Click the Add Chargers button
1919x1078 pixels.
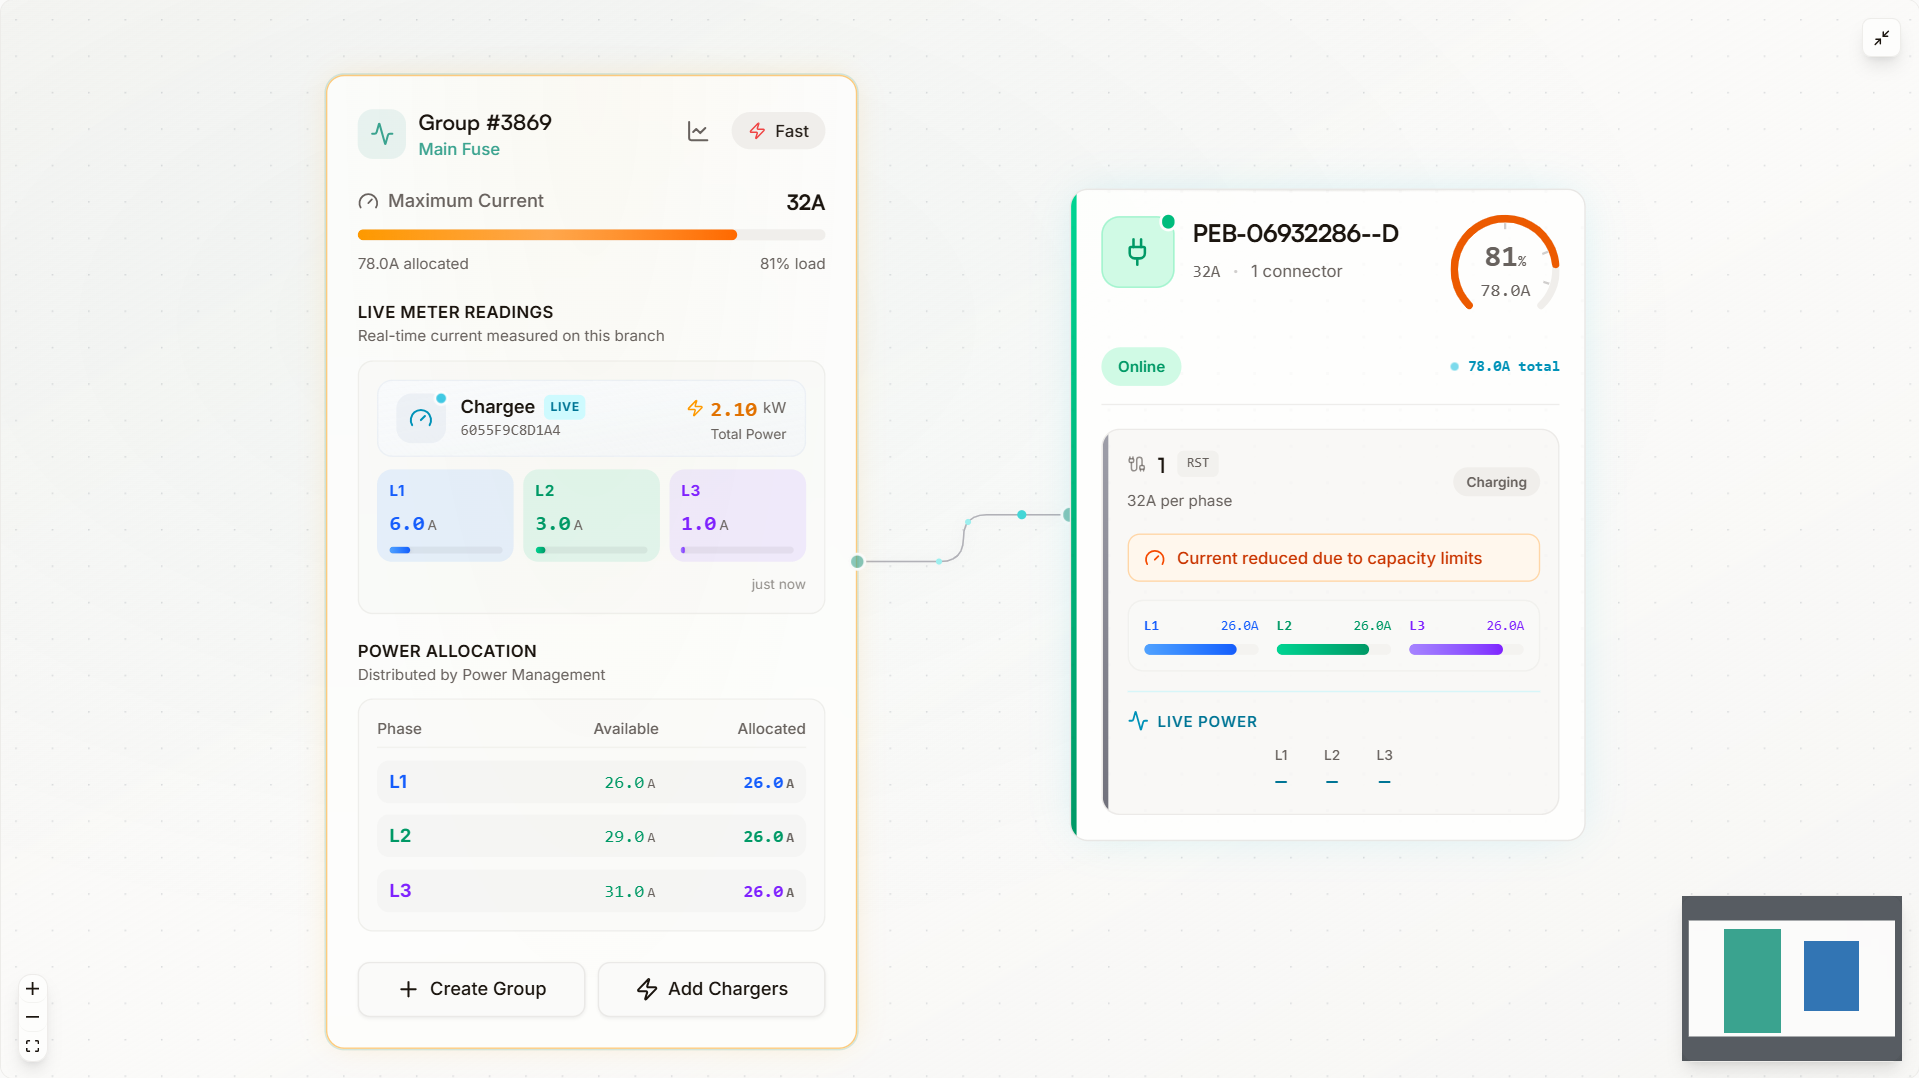point(711,988)
